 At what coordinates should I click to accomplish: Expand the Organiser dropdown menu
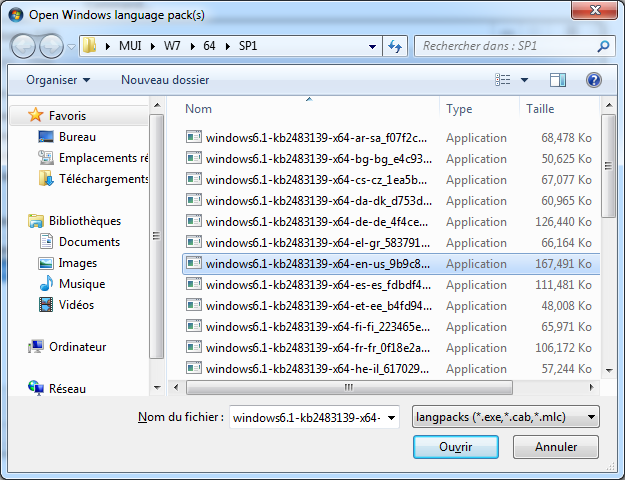(58, 80)
